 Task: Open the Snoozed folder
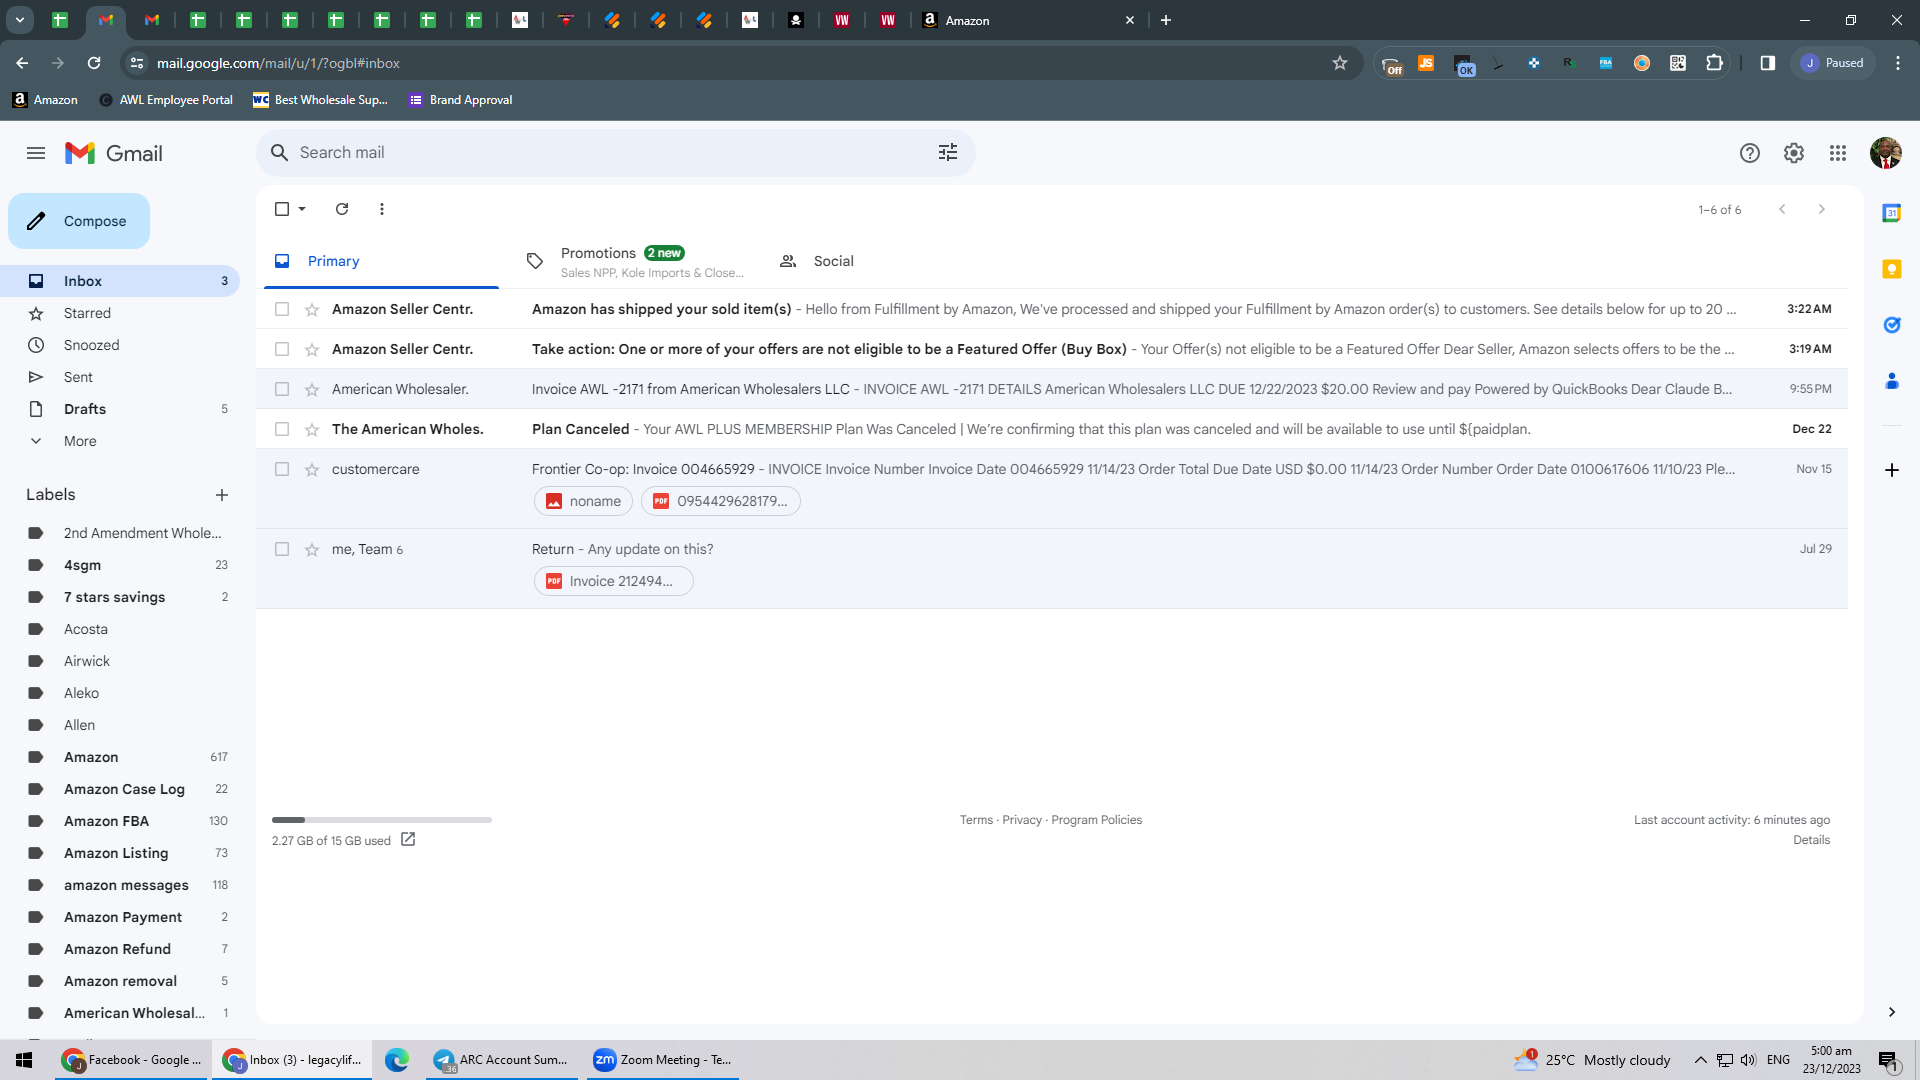tap(91, 345)
